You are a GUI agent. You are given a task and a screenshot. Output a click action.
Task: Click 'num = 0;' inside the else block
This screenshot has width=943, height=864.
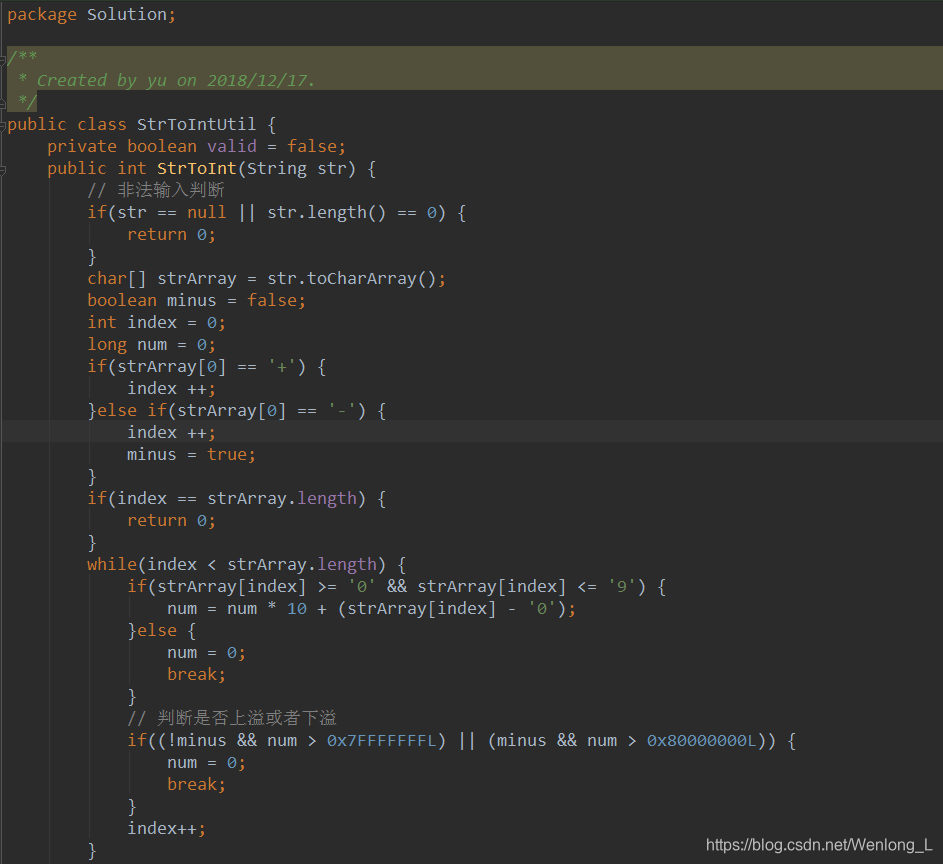click(x=206, y=653)
